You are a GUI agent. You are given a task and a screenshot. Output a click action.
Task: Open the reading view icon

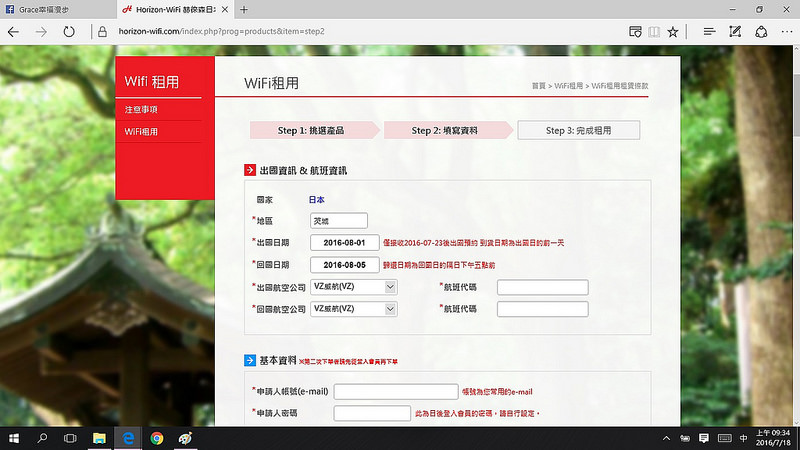[654, 32]
